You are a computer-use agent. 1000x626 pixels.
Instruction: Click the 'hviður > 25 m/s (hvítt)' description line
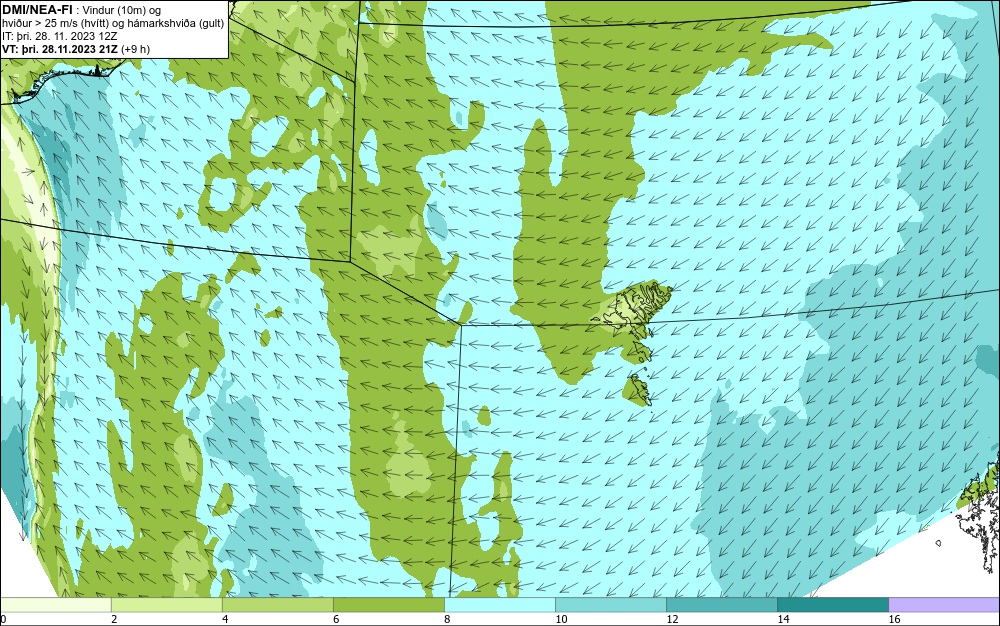pyautogui.click(x=113, y=23)
